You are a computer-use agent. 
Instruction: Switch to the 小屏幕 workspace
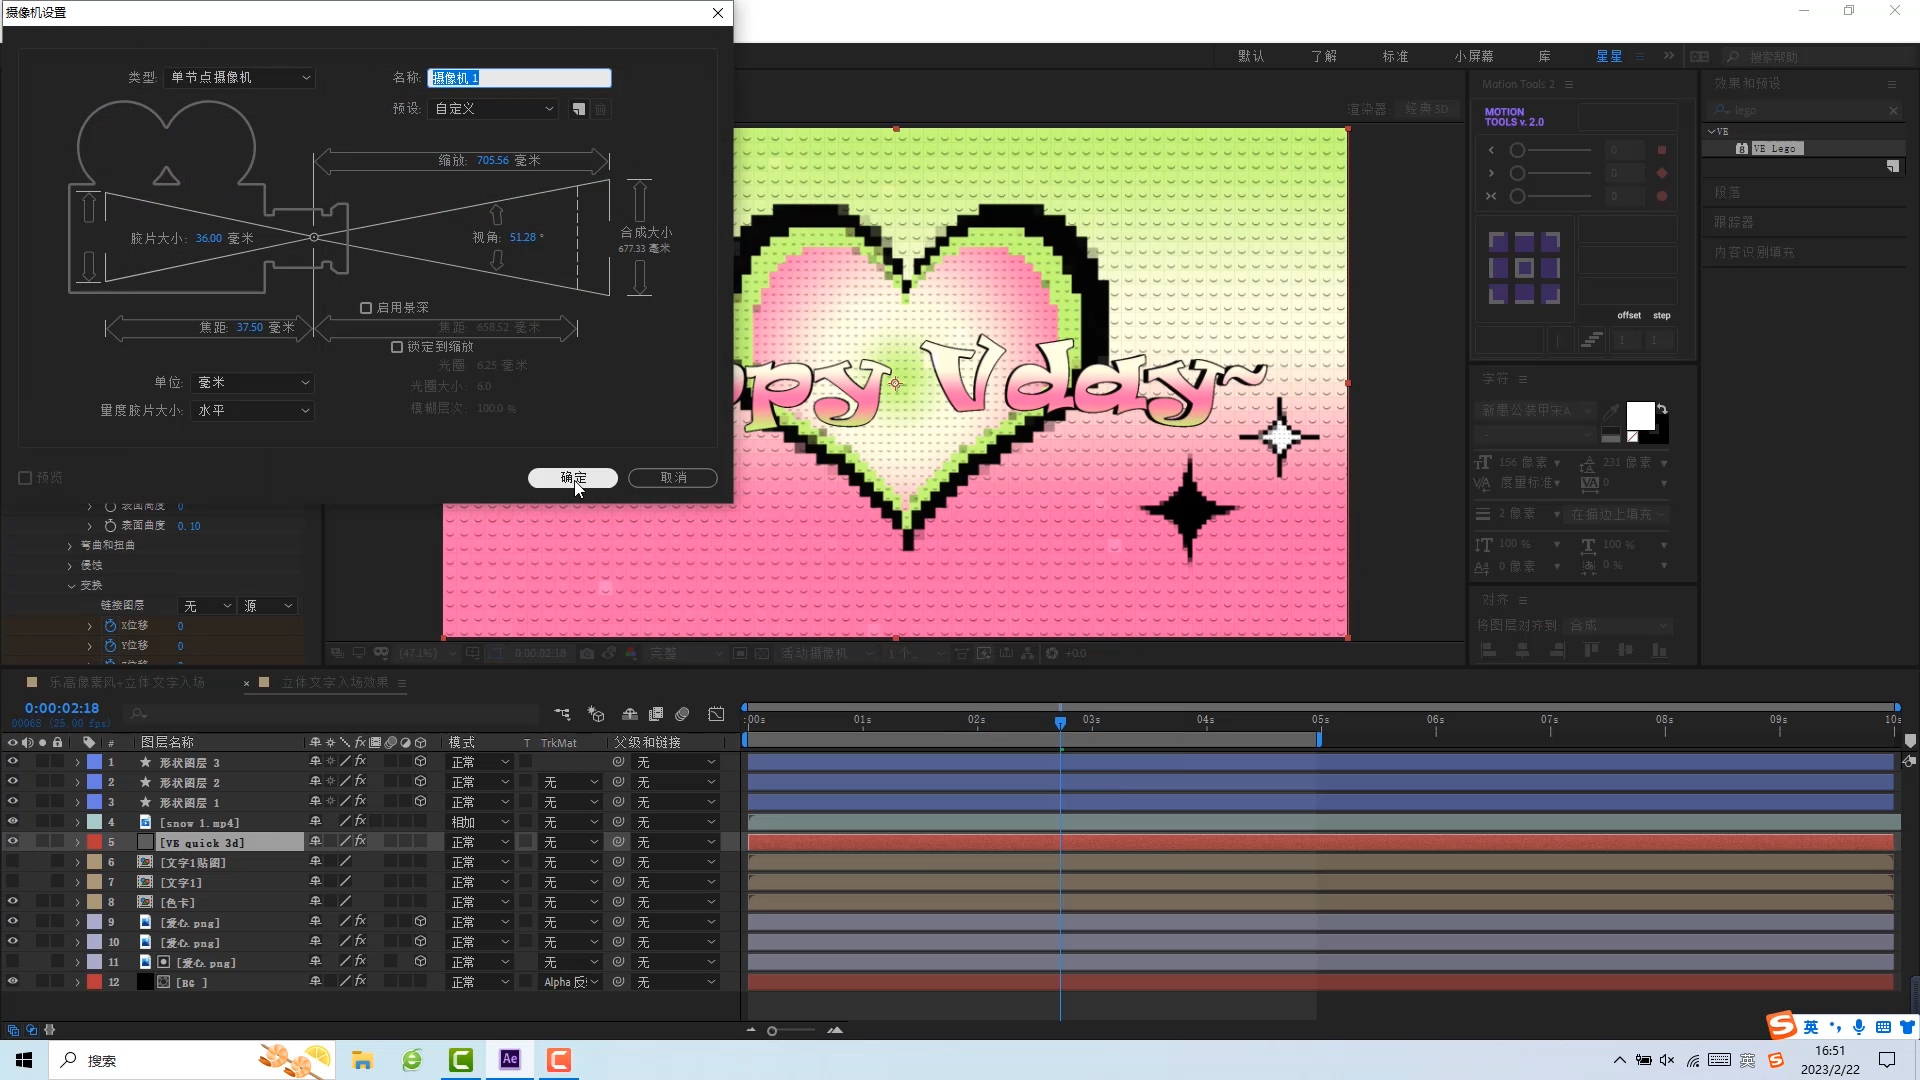1474,56
